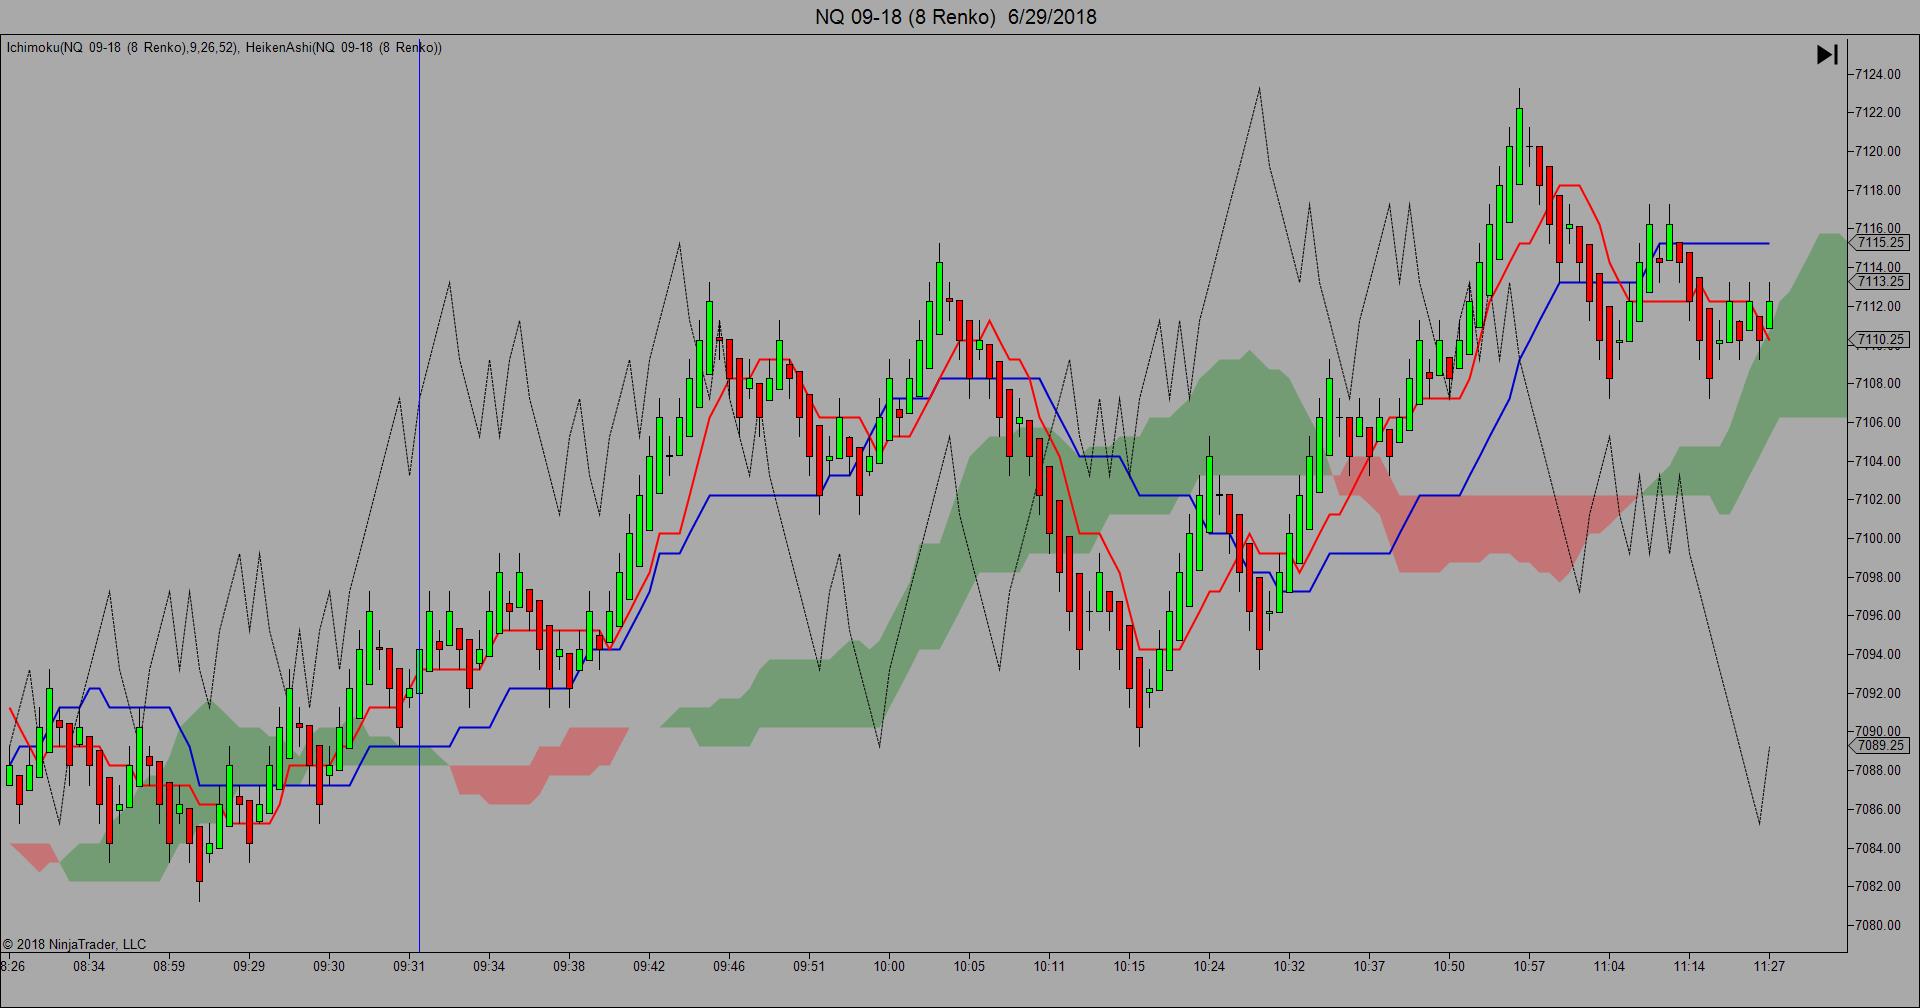Select the 7115.25 price marker
The image size is (1920, 1008).
point(1880,243)
